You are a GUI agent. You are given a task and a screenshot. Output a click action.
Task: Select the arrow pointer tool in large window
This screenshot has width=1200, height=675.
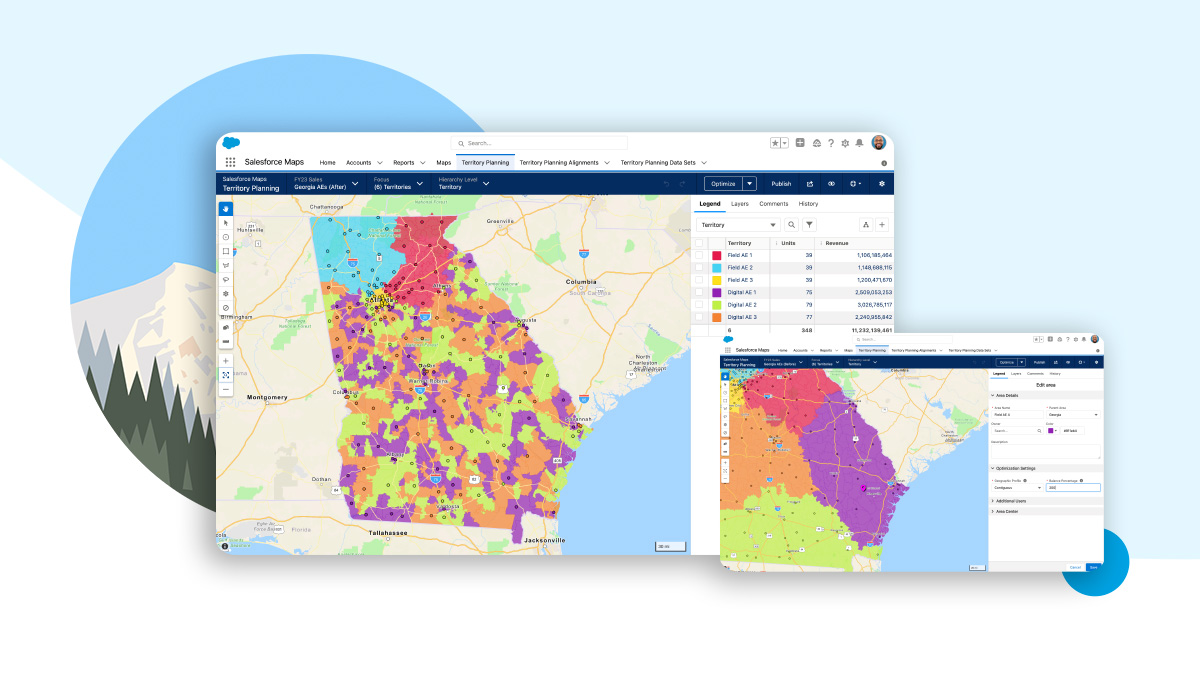(x=226, y=223)
